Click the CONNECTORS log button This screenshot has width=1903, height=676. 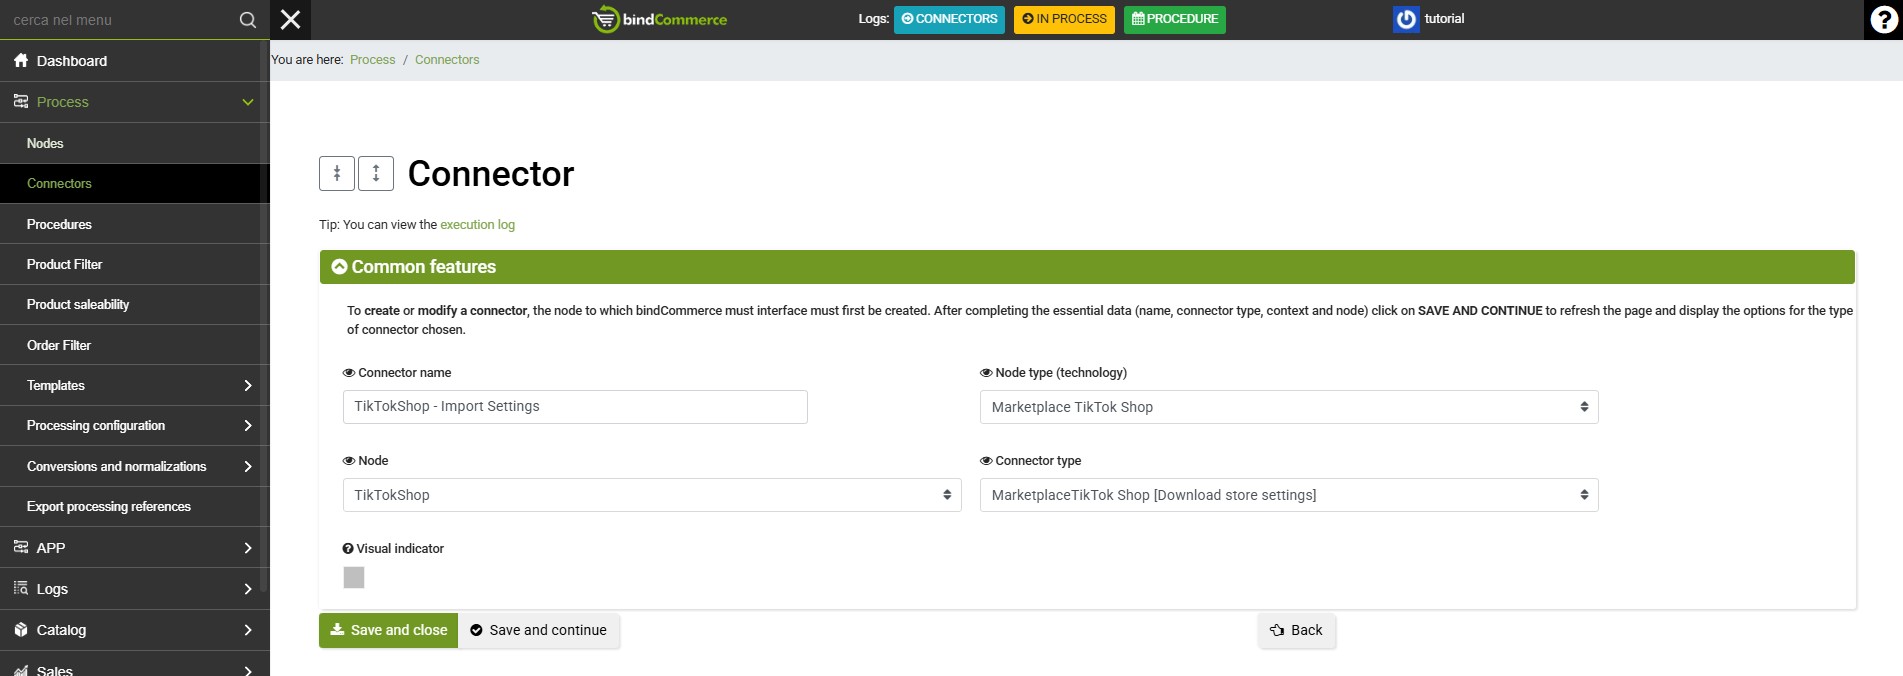[949, 19]
